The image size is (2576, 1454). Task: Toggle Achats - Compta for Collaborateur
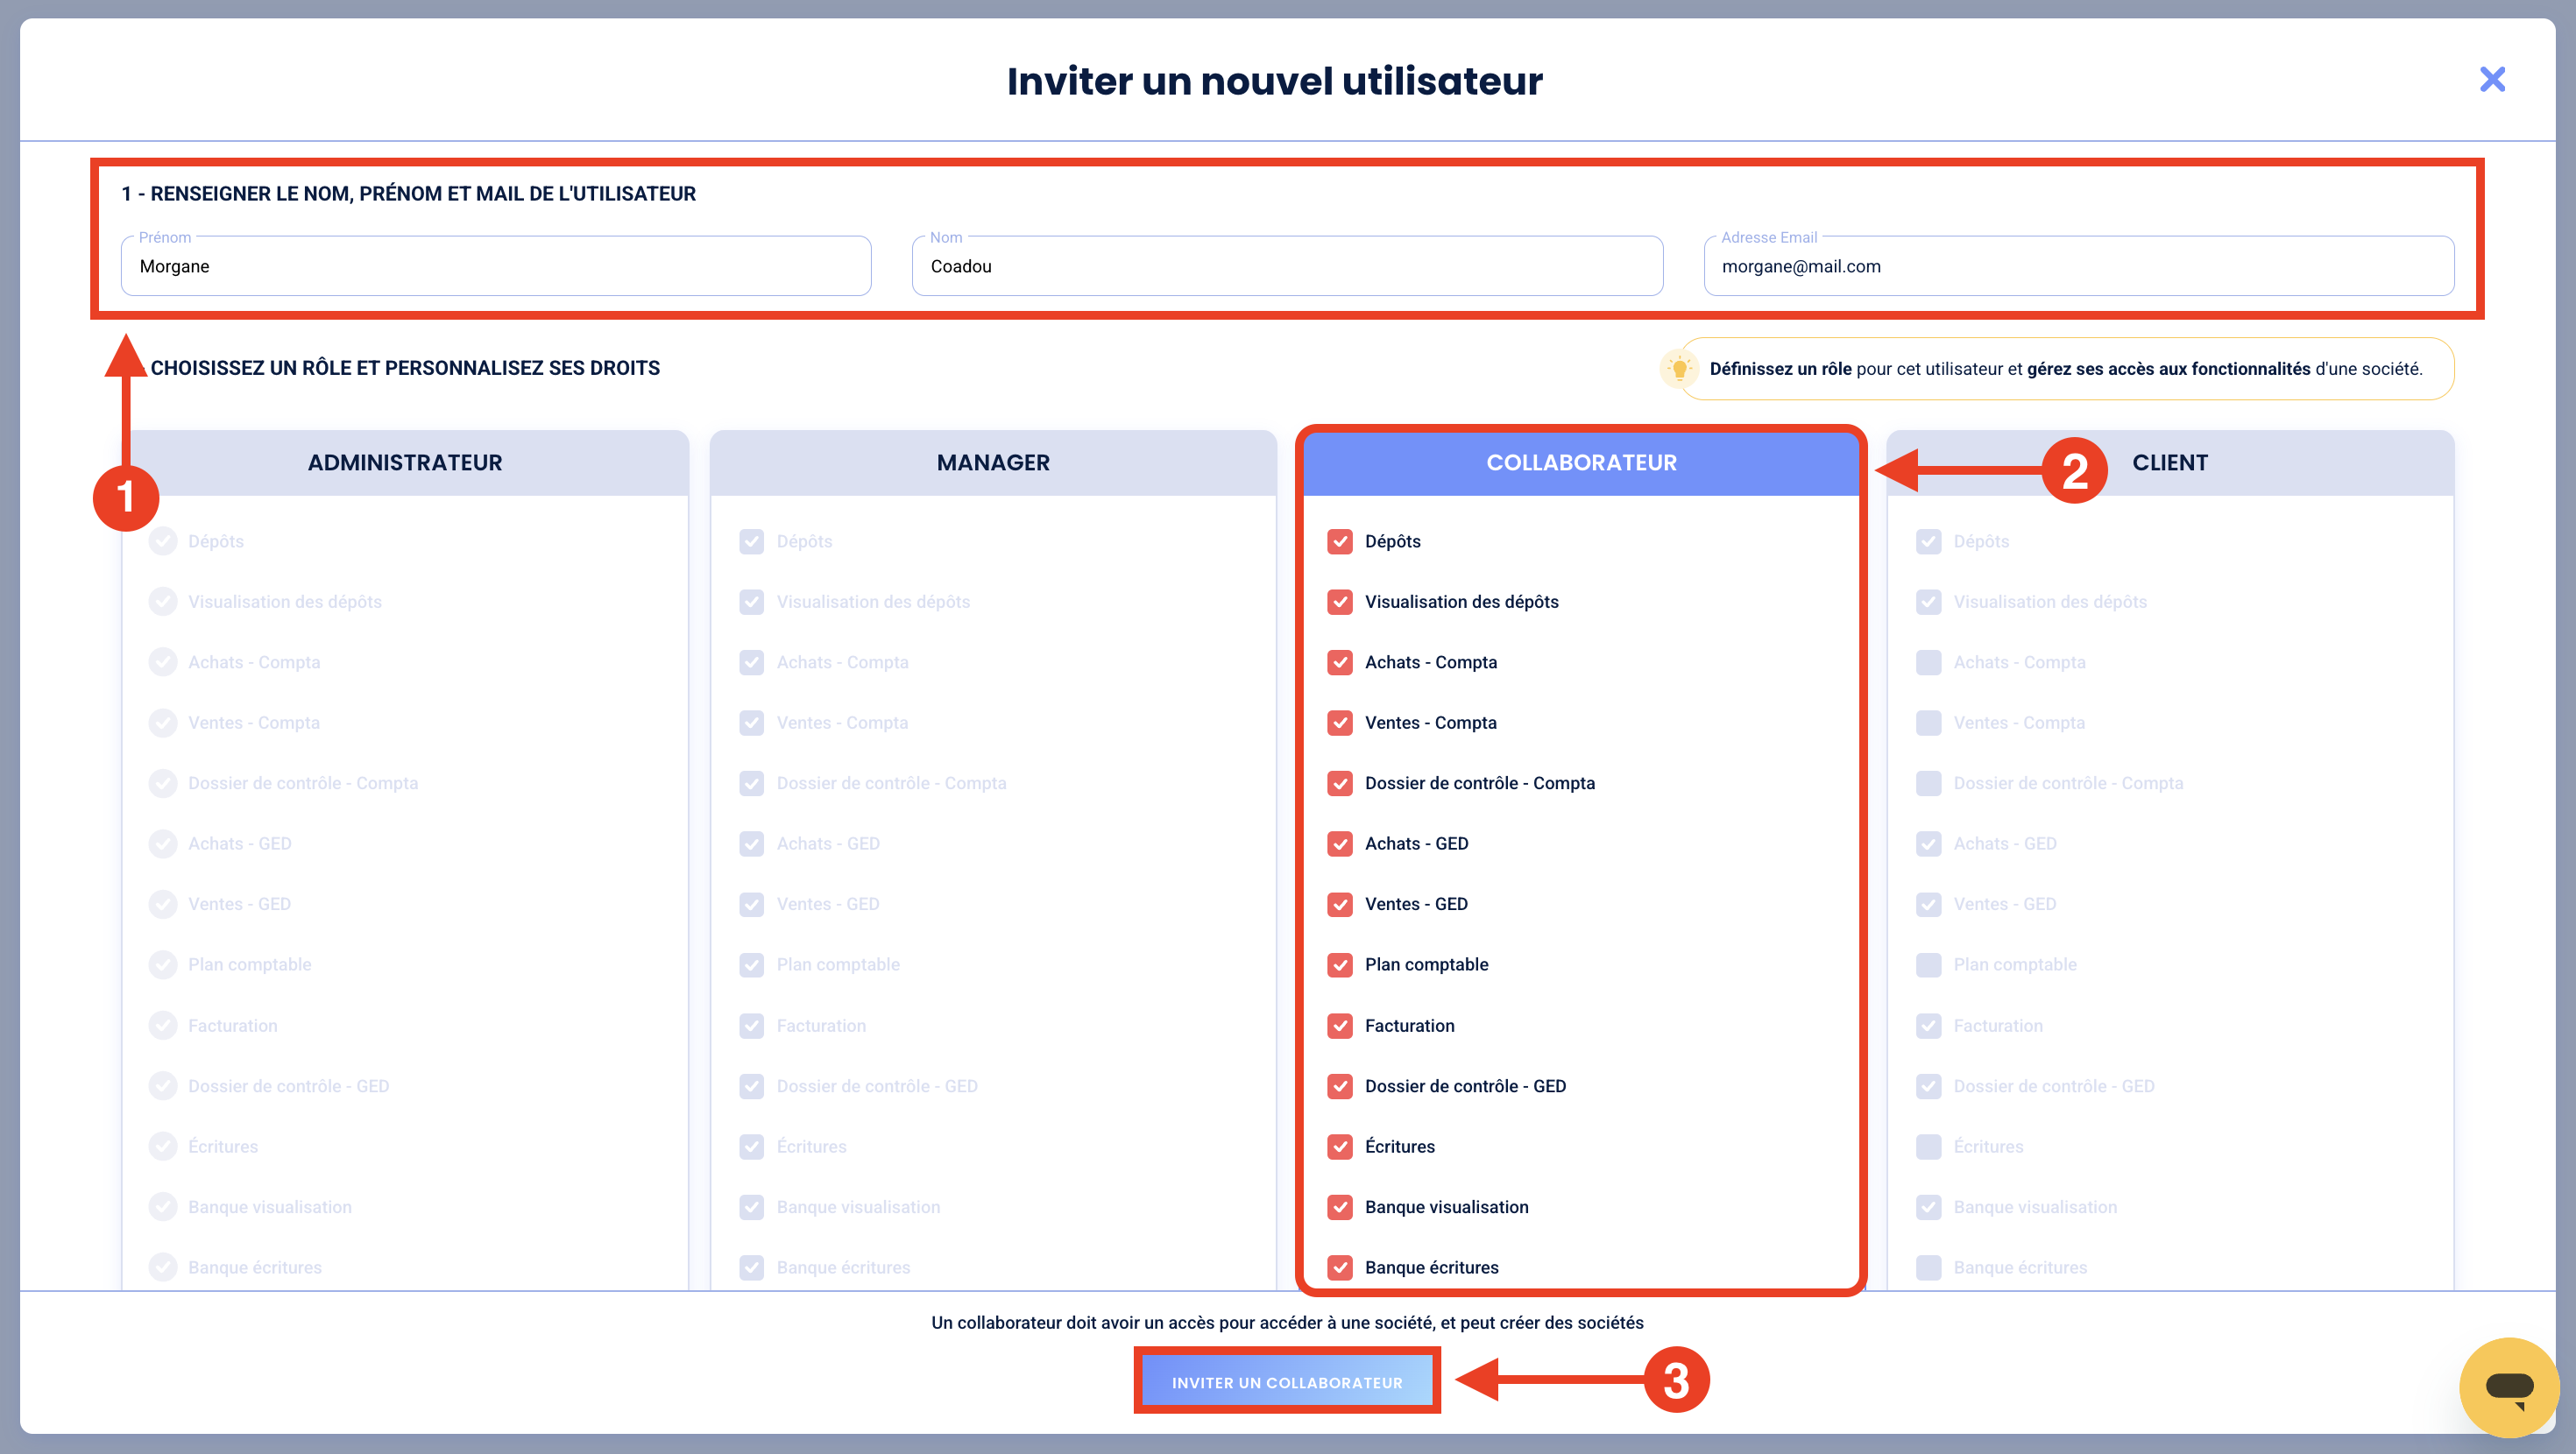click(x=1340, y=663)
